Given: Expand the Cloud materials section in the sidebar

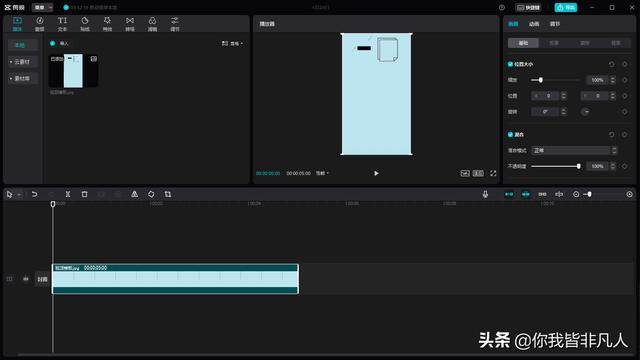Looking at the screenshot, I should coord(23,62).
